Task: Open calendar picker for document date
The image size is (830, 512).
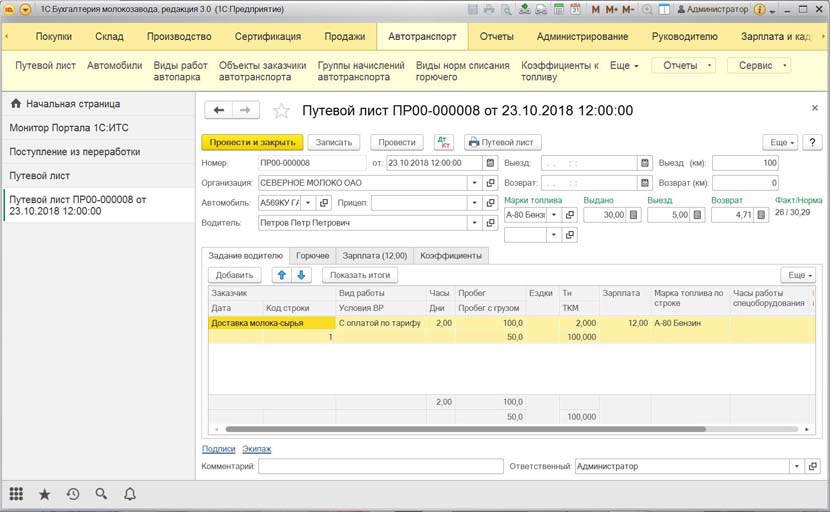Action: point(490,163)
